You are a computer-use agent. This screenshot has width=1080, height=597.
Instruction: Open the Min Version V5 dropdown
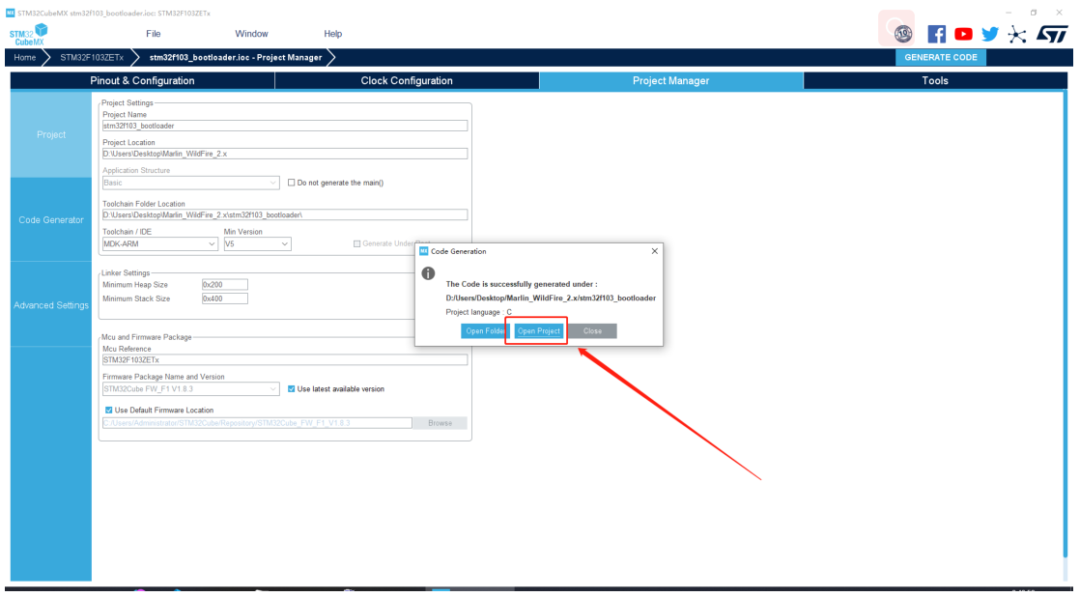click(257, 244)
